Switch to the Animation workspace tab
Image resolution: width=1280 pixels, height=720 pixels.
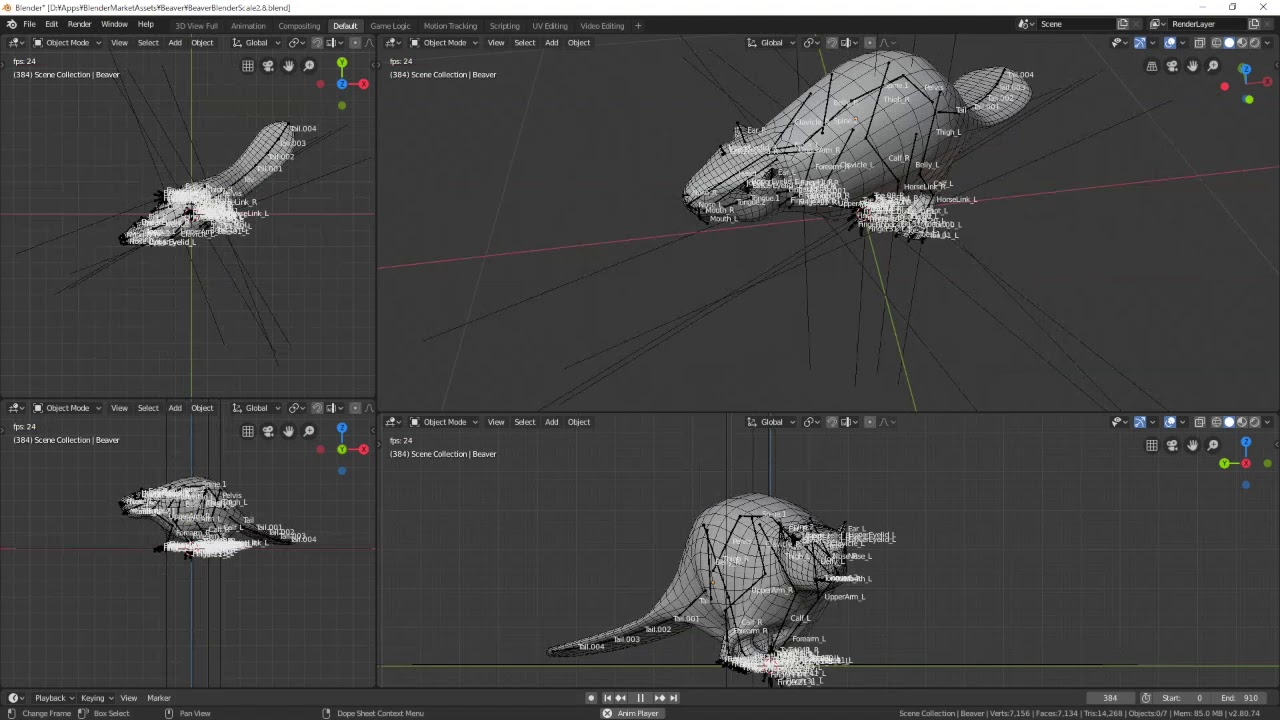tap(248, 25)
